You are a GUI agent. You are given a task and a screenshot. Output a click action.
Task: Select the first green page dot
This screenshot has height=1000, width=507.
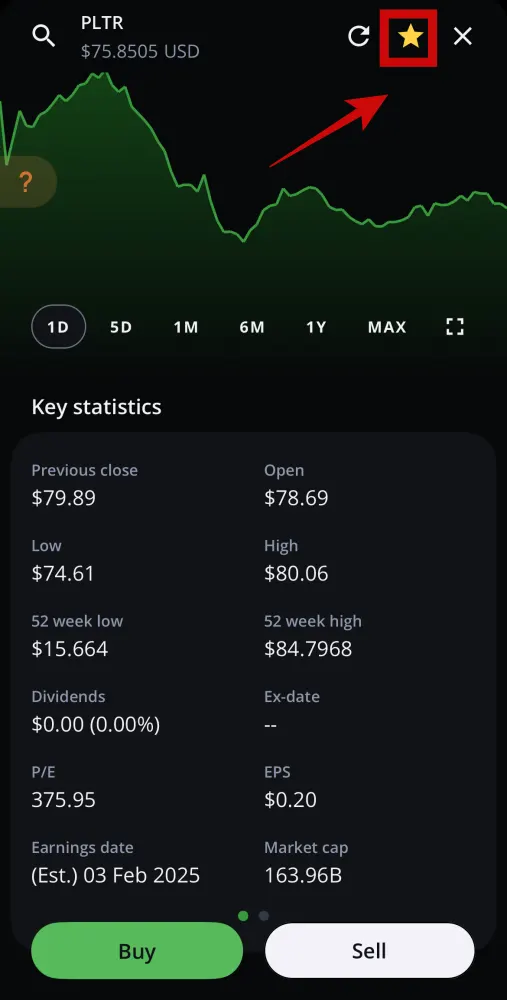243,916
